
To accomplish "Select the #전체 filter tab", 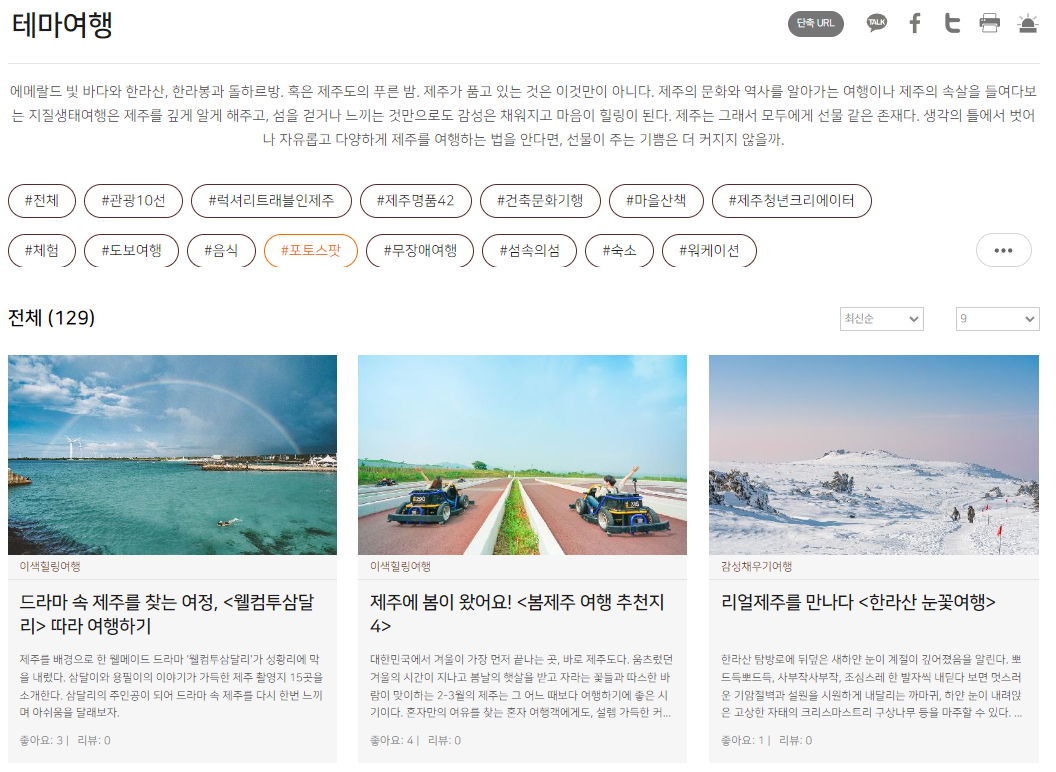I will click(40, 200).
